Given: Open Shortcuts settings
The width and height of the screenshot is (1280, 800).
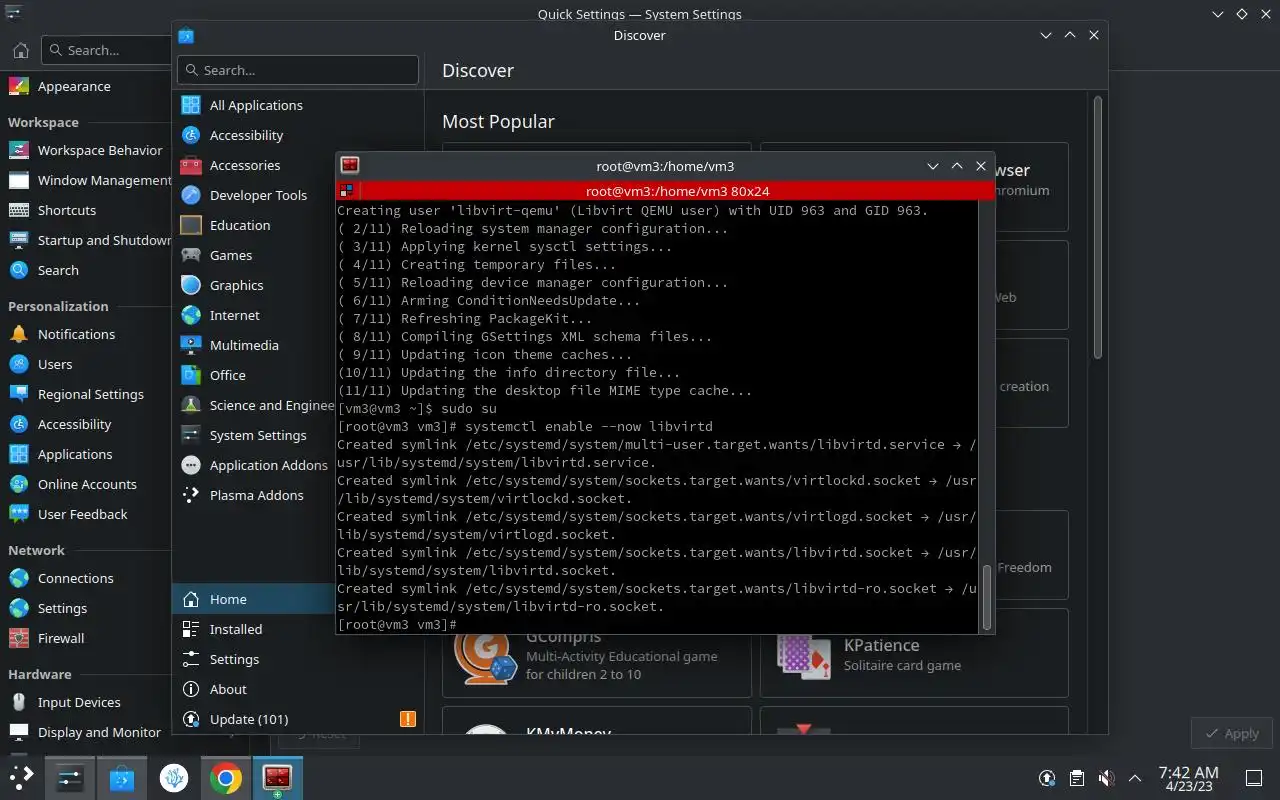Looking at the screenshot, I should pos(86,210).
